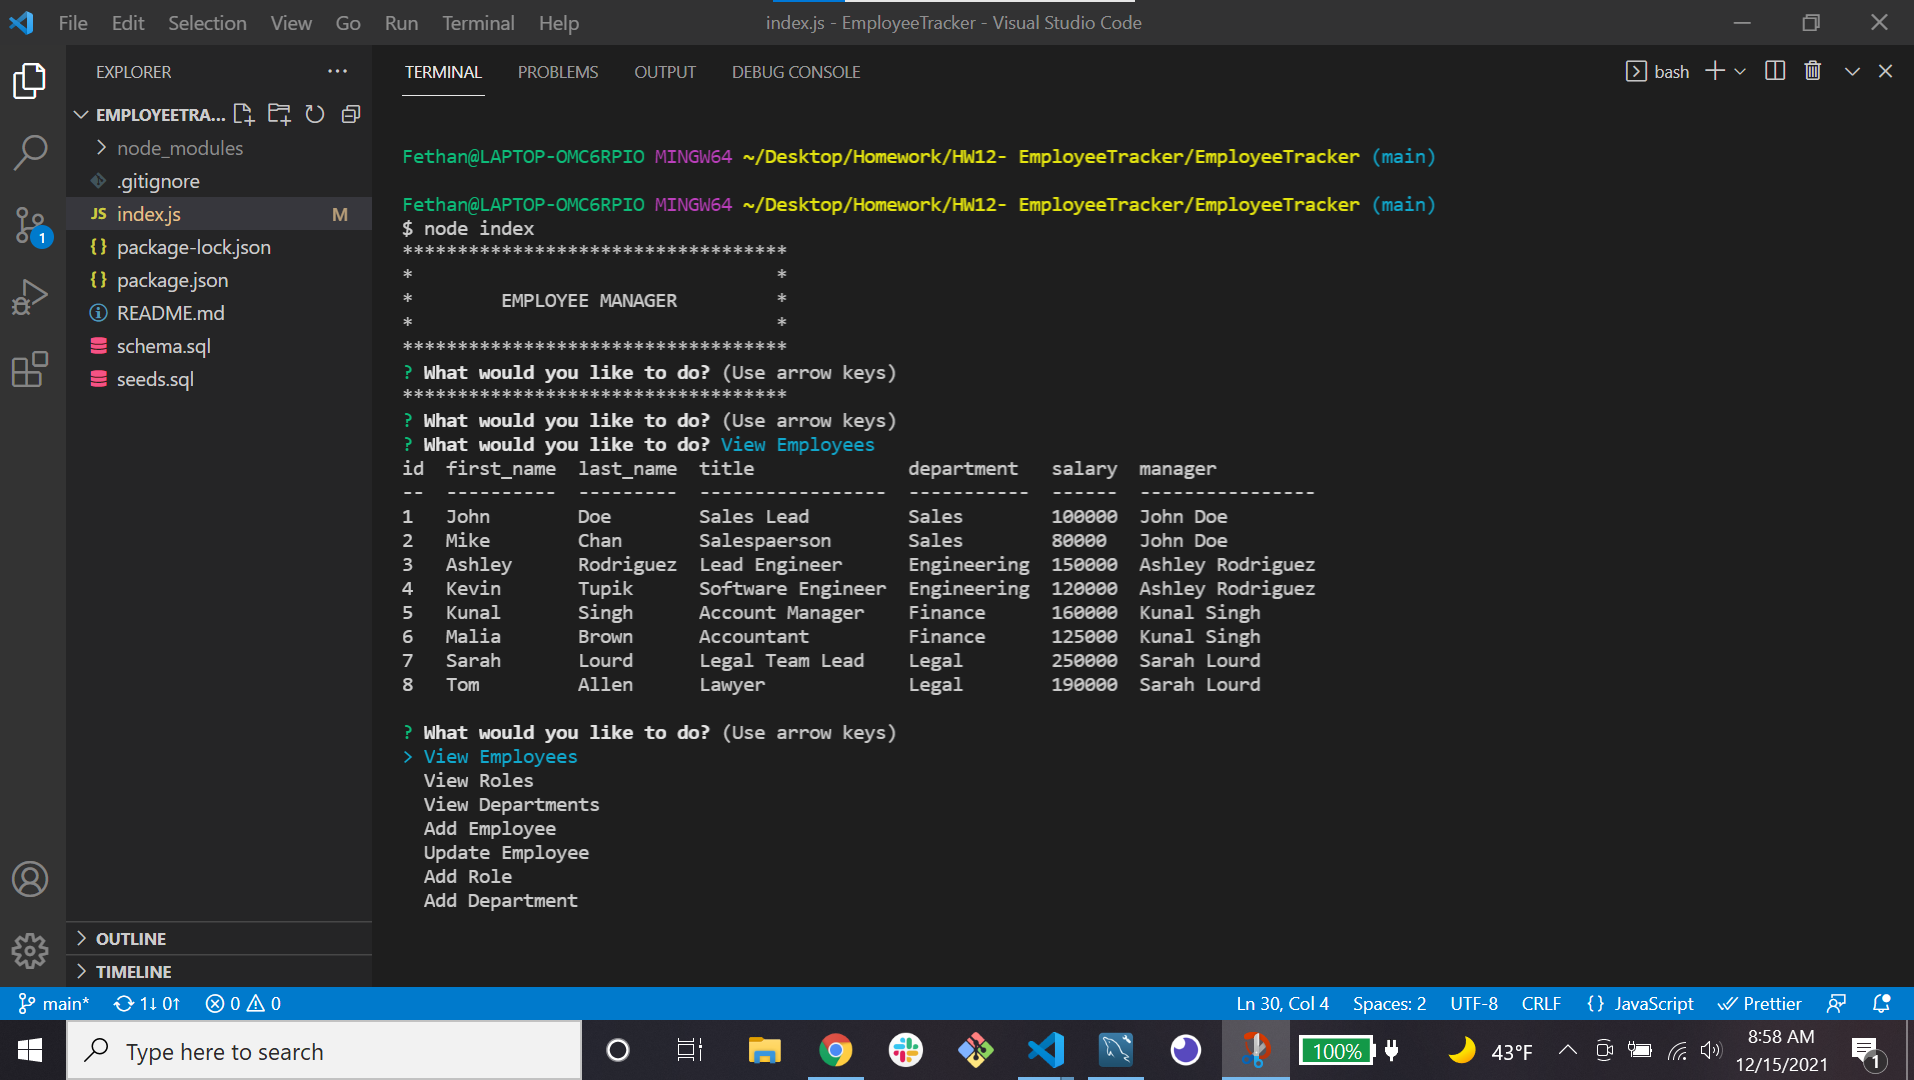Select the Run and Debug icon

coord(30,296)
